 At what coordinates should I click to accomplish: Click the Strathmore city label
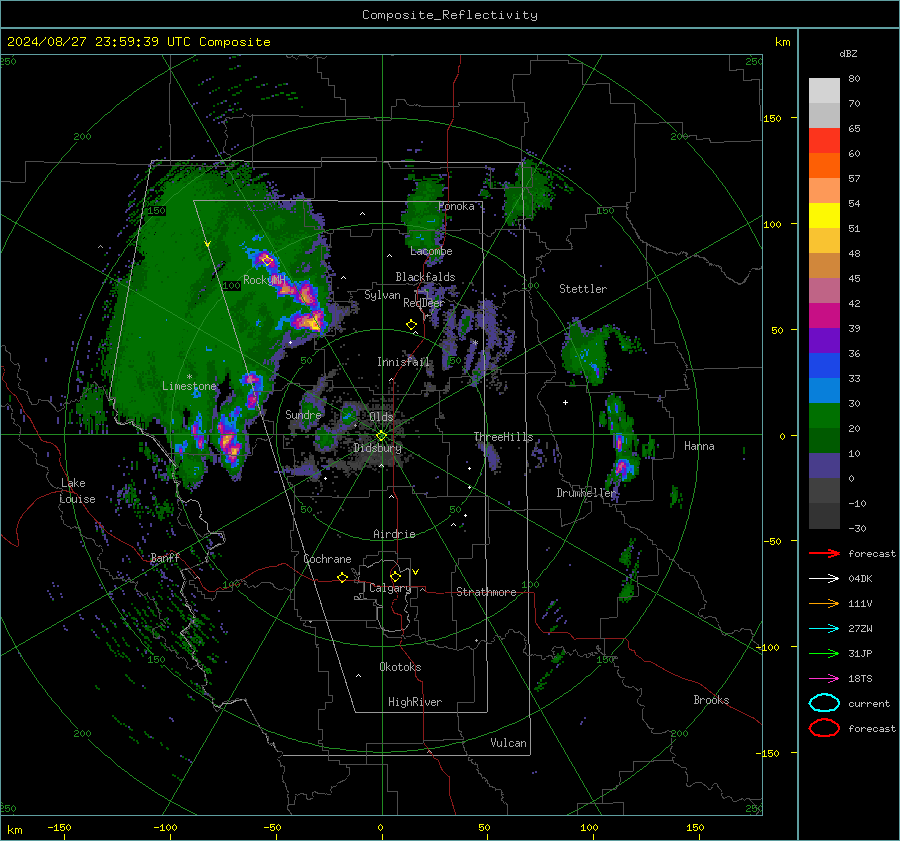[486, 592]
